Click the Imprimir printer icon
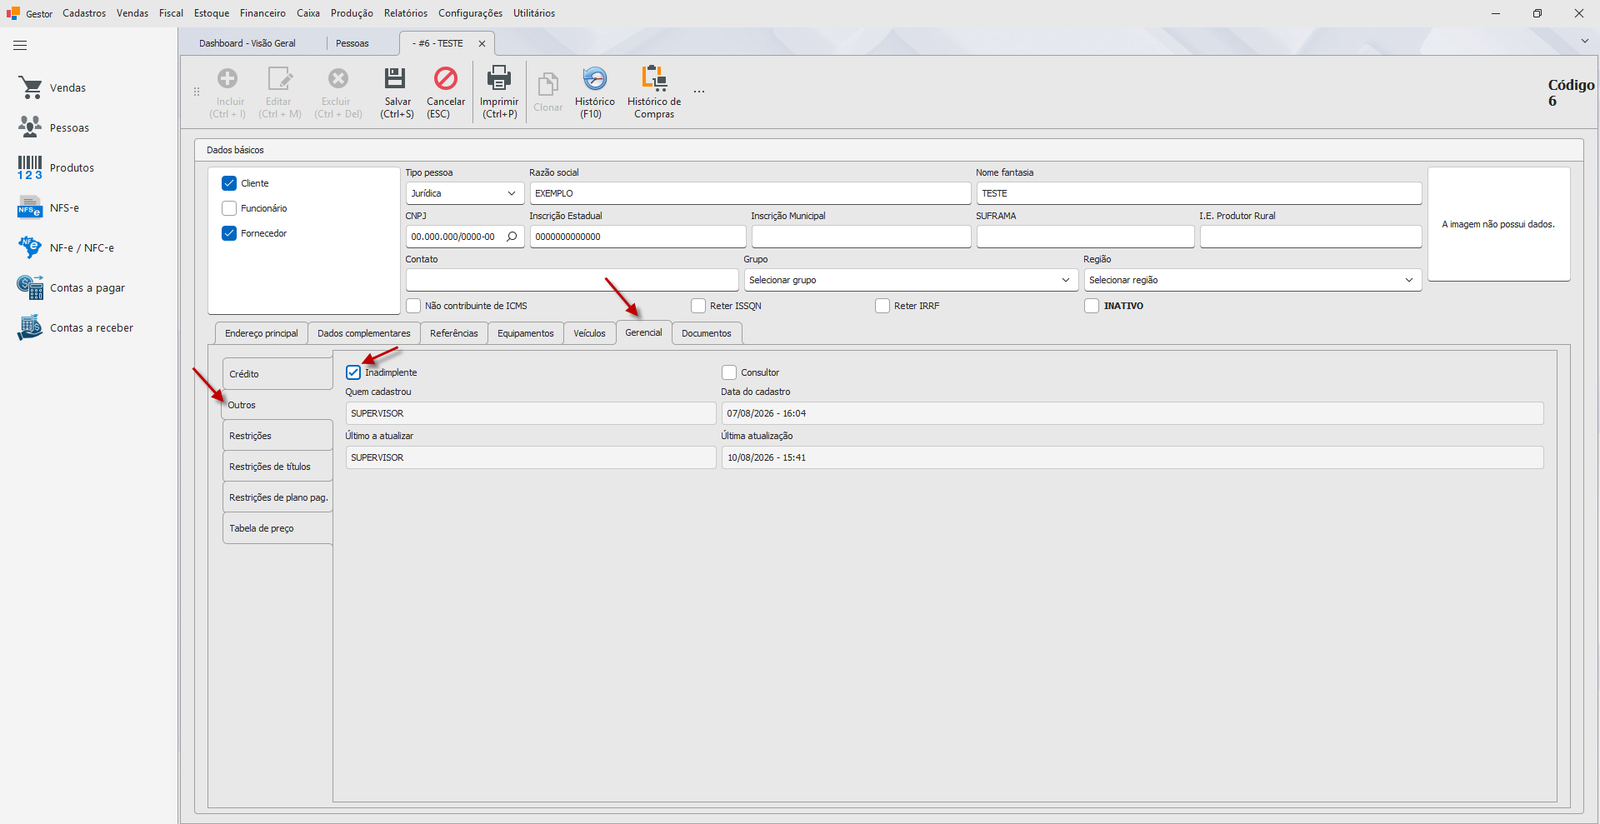This screenshot has height=824, width=1600. [x=498, y=78]
